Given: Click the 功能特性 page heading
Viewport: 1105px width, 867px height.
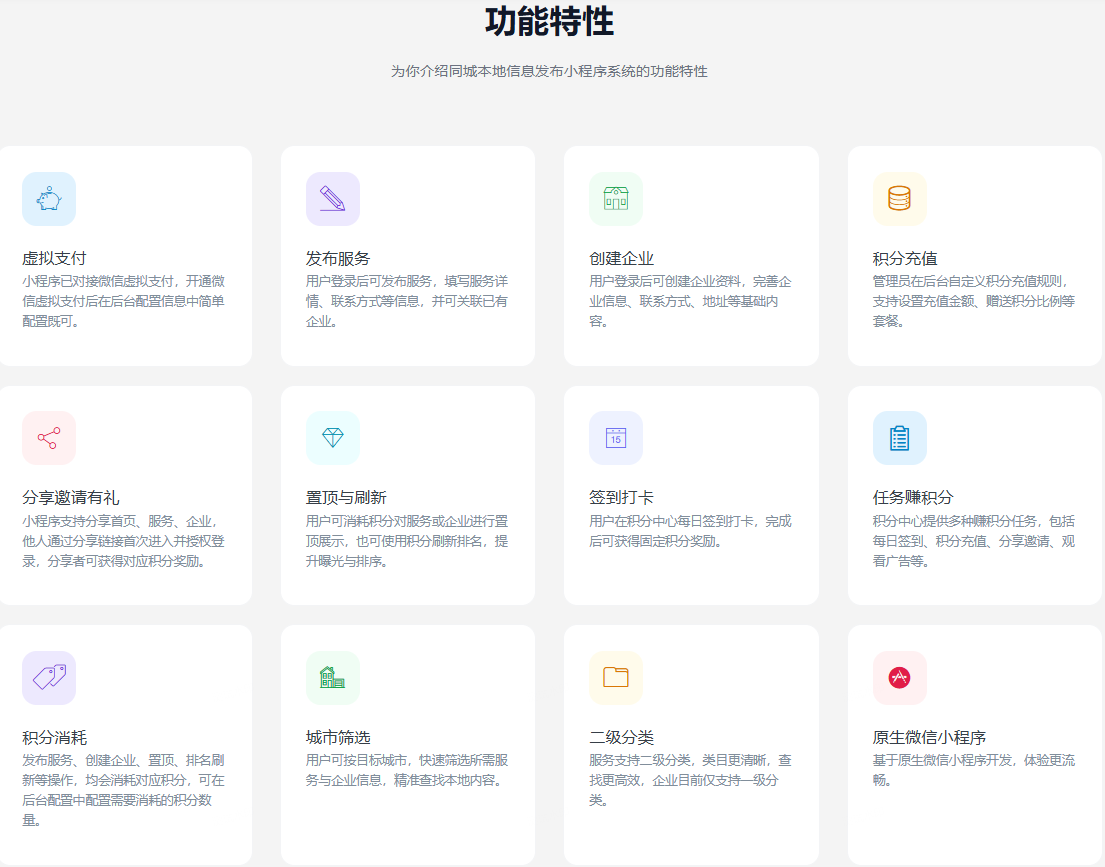Looking at the screenshot, I should 550,21.
